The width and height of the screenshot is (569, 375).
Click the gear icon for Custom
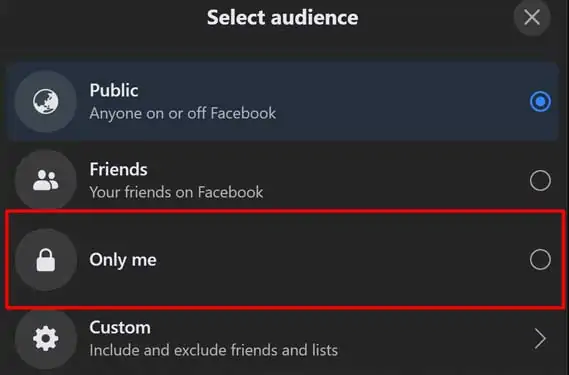[46, 338]
